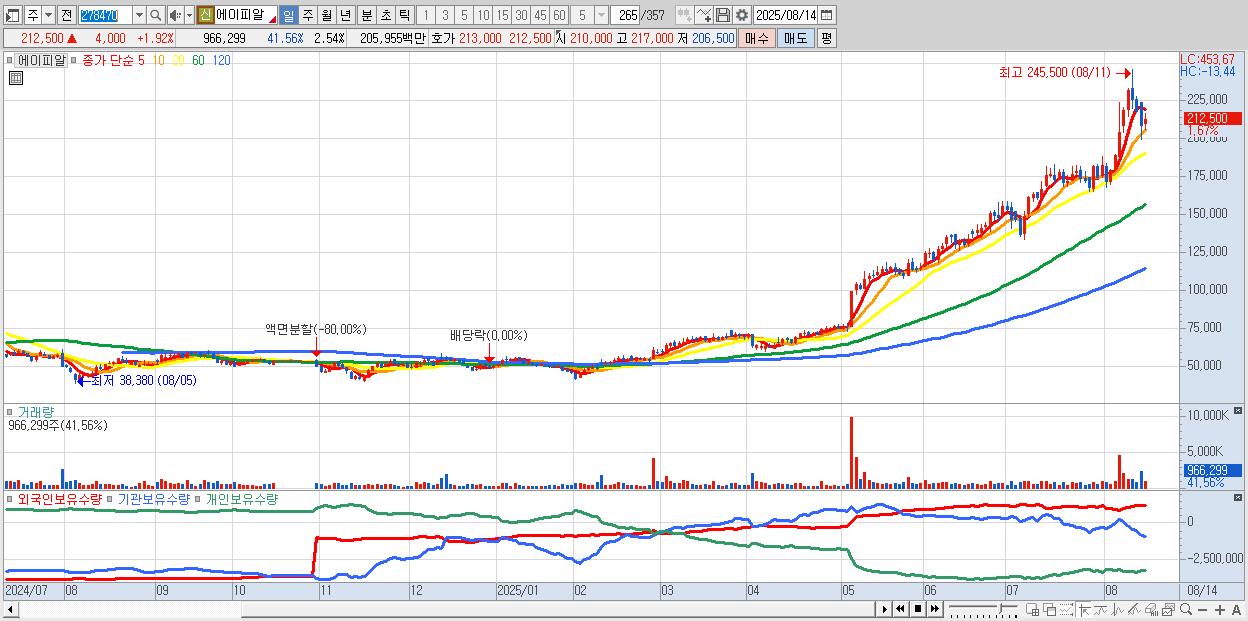Click the small expand button on the volume panel

click(x=1238, y=411)
